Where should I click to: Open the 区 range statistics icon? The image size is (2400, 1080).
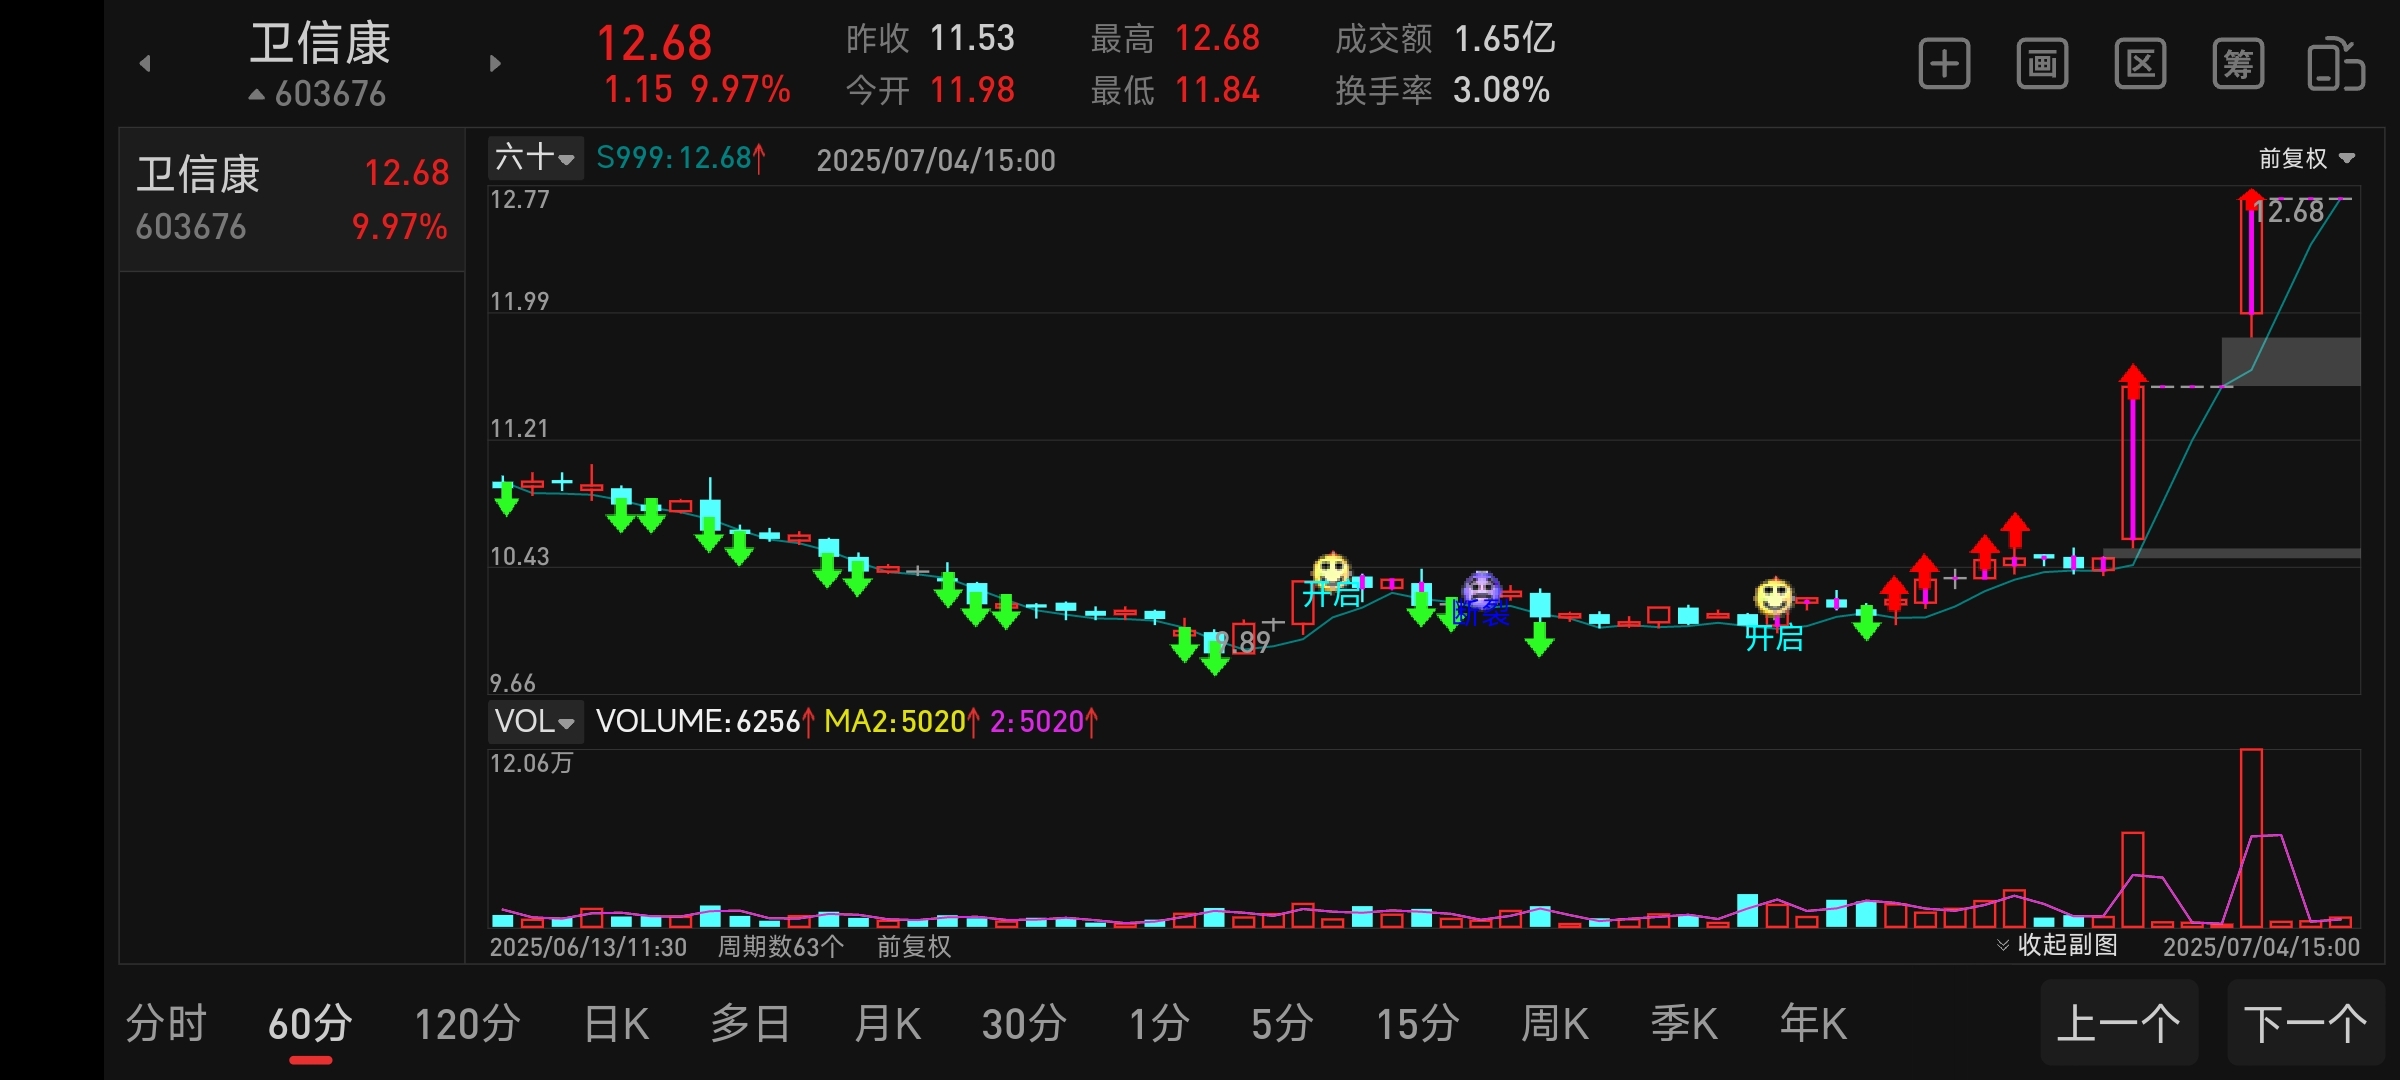(x=2140, y=64)
